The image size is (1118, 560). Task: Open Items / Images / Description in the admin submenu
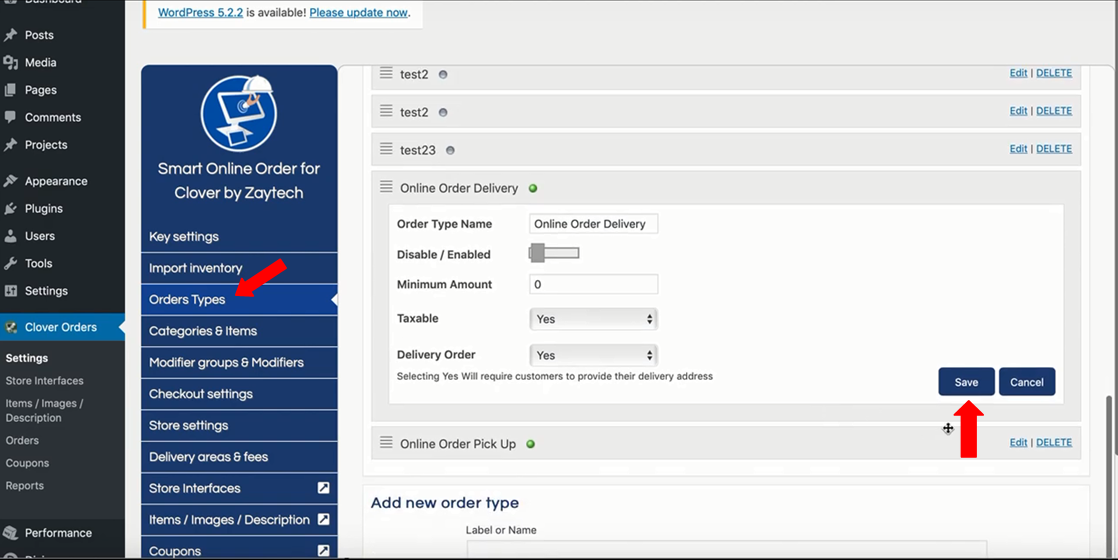point(44,410)
